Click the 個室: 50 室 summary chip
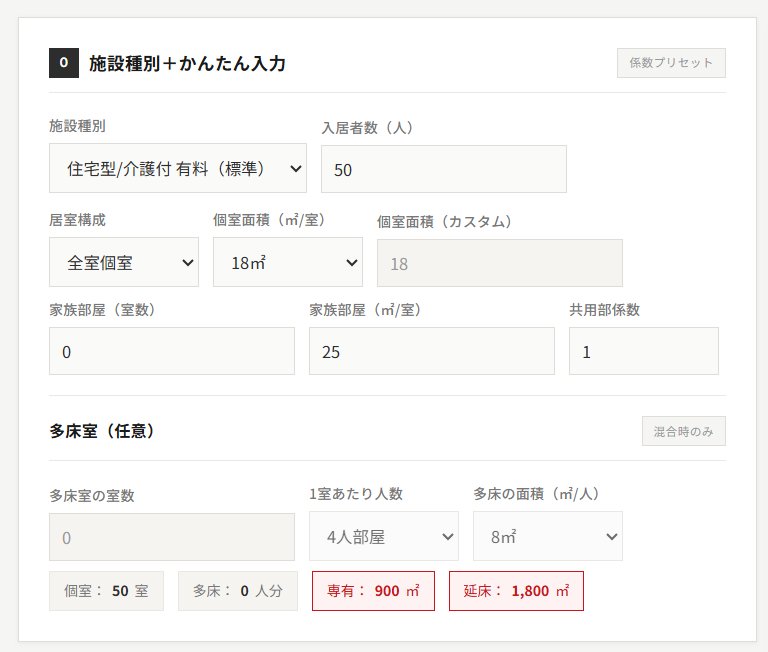 [106, 591]
